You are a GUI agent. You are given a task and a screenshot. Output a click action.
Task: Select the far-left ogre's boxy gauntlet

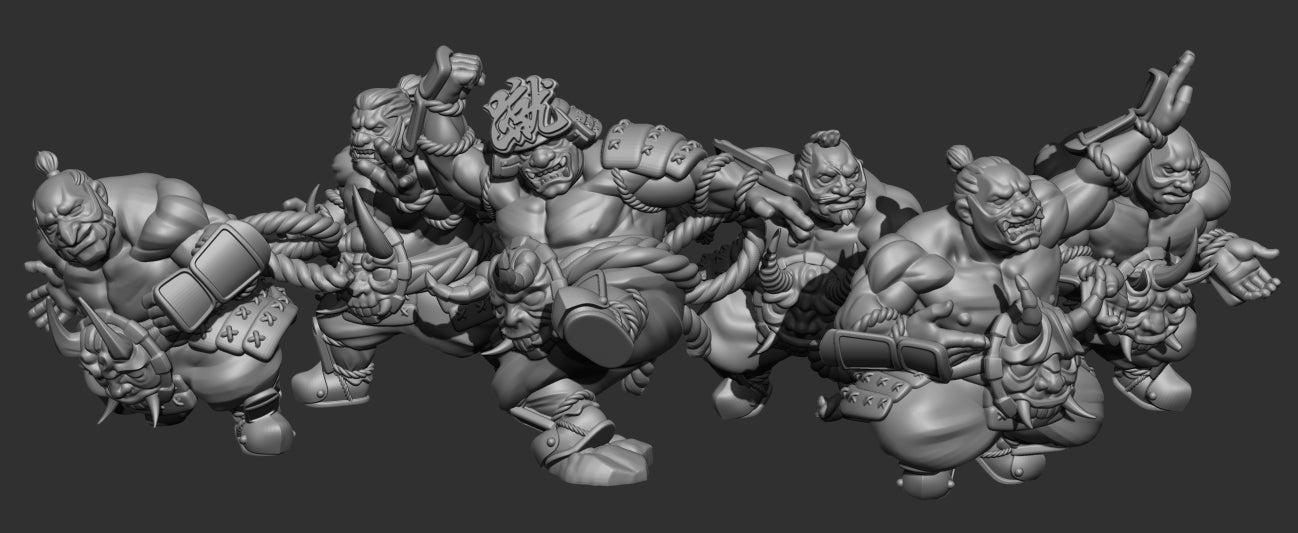[x=210, y=272]
